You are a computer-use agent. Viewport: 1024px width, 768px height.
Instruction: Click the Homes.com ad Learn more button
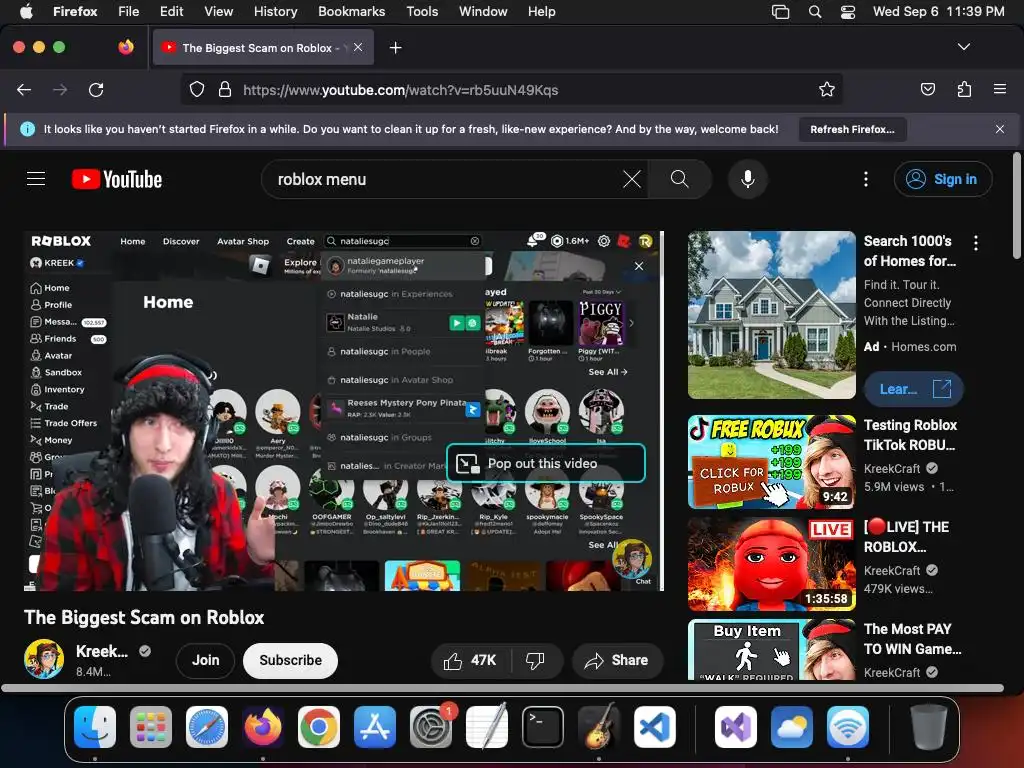pyautogui.click(x=914, y=389)
